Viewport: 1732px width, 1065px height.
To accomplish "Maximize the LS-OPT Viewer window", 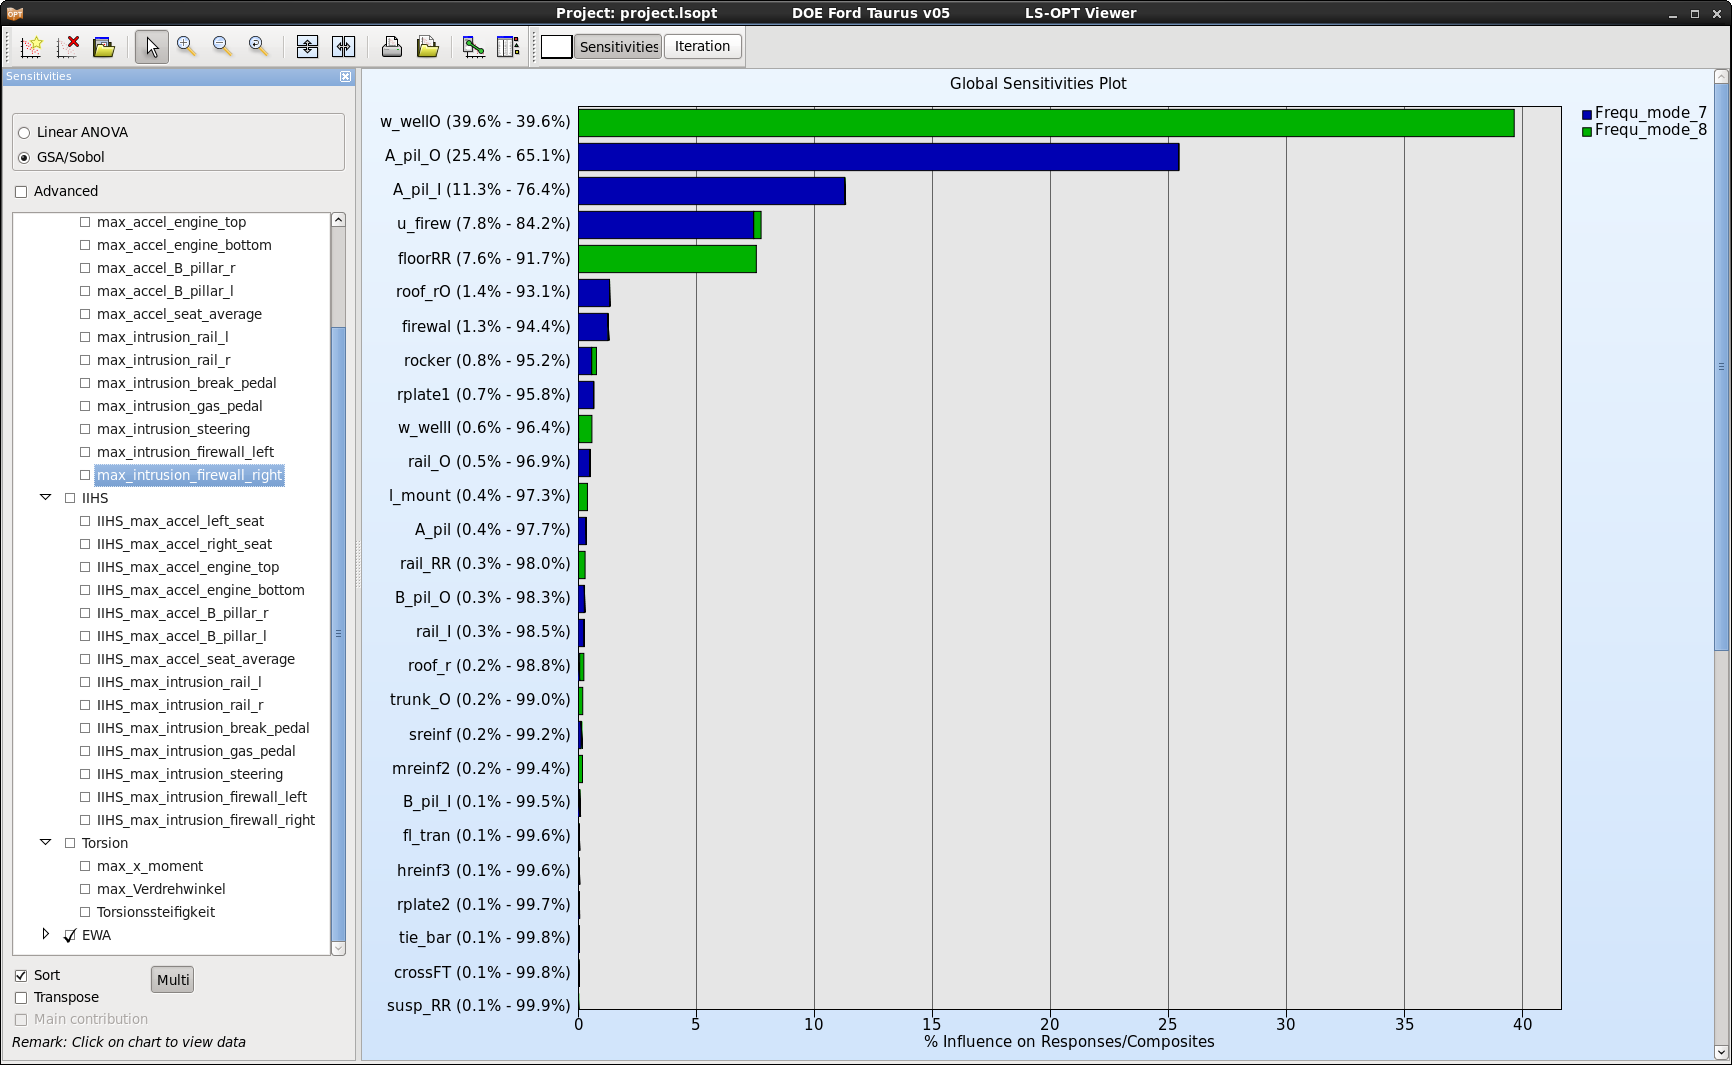I will tap(1695, 14).
